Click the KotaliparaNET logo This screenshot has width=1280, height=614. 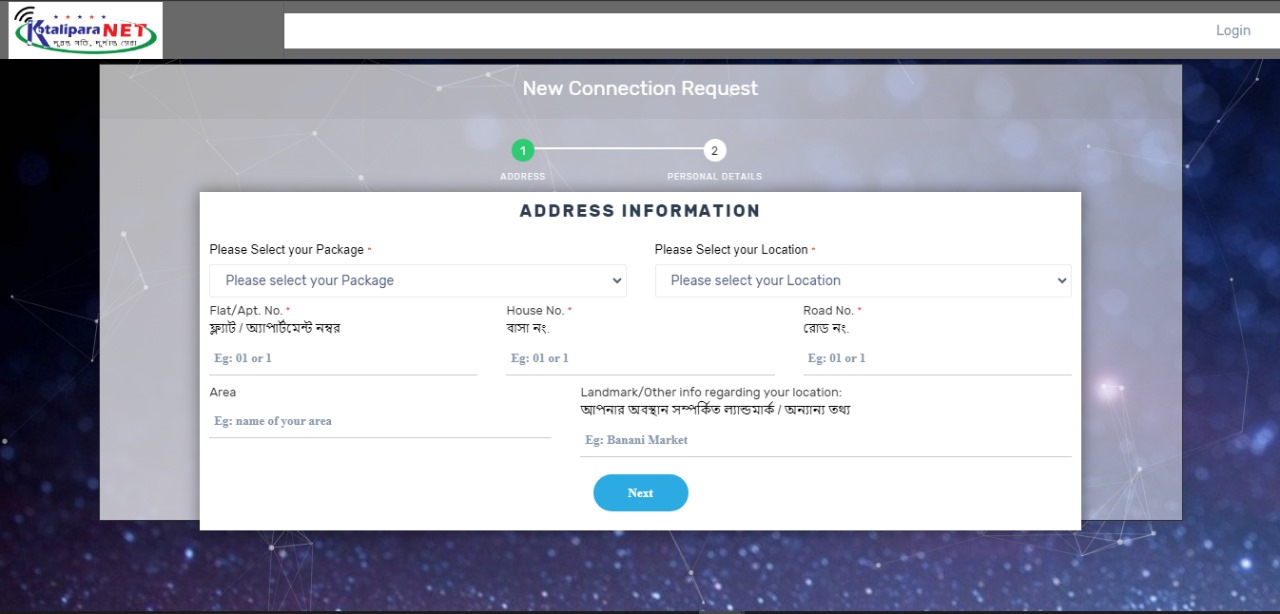pos(85,30)
